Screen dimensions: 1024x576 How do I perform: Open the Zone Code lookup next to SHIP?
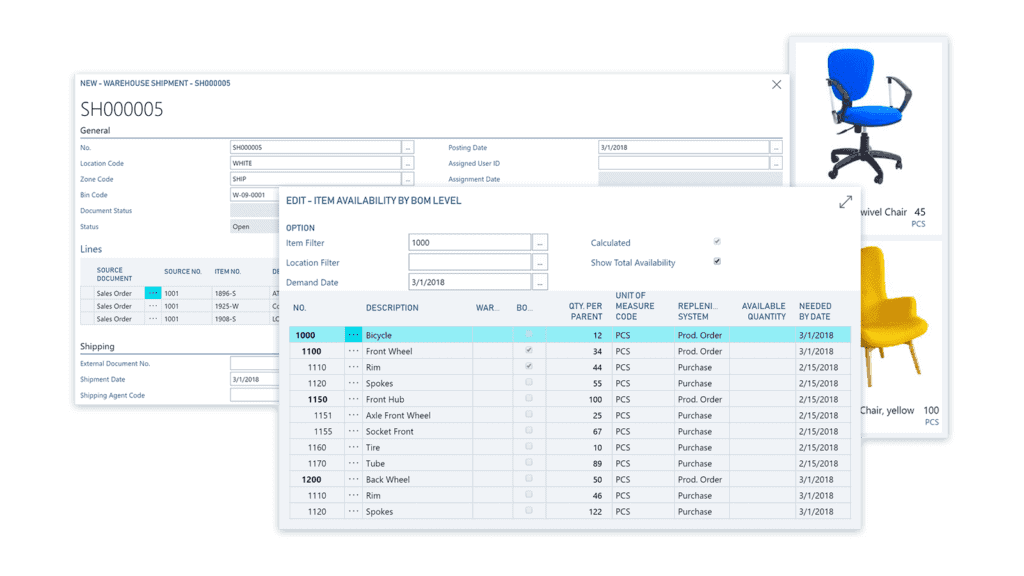(409, 178)
